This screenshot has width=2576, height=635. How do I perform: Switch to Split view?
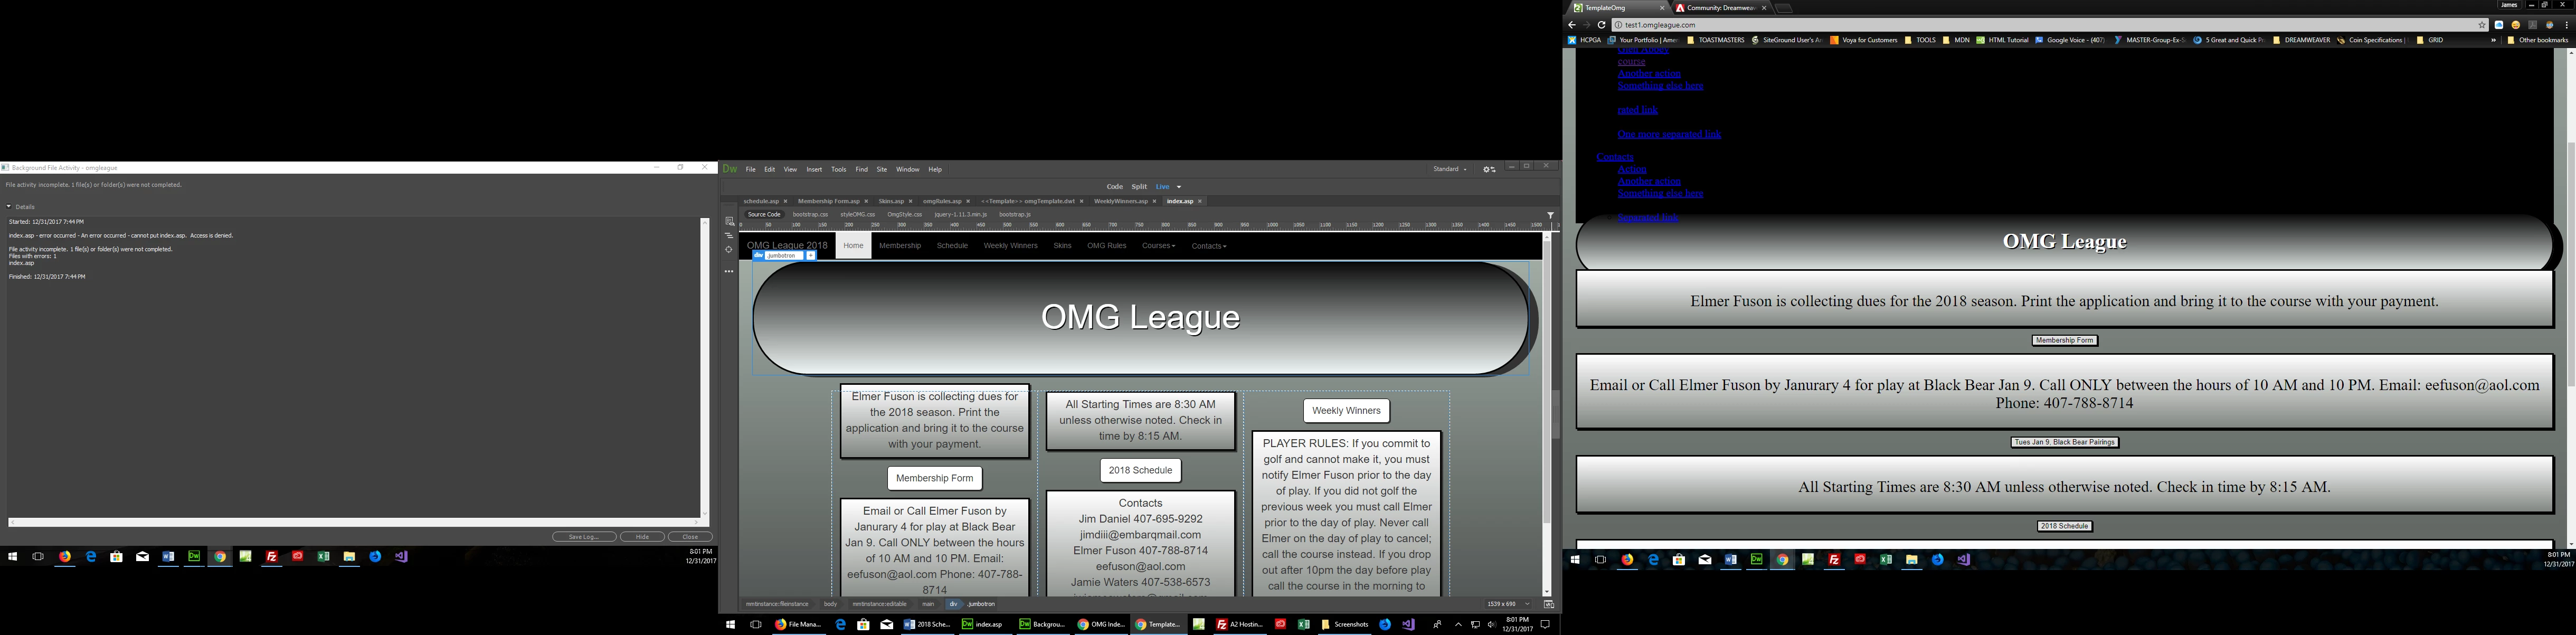click(1139, 186)
